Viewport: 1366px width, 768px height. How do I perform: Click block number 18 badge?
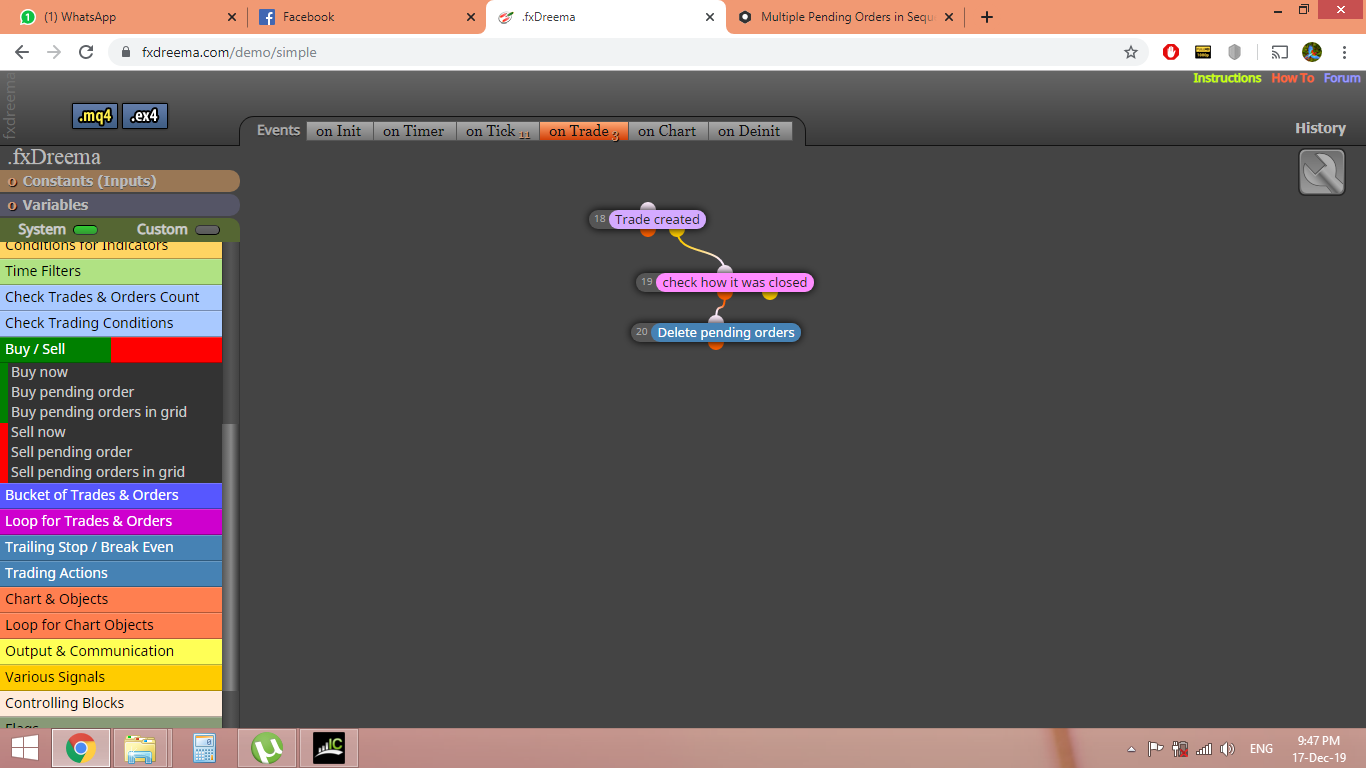point(600,219)
